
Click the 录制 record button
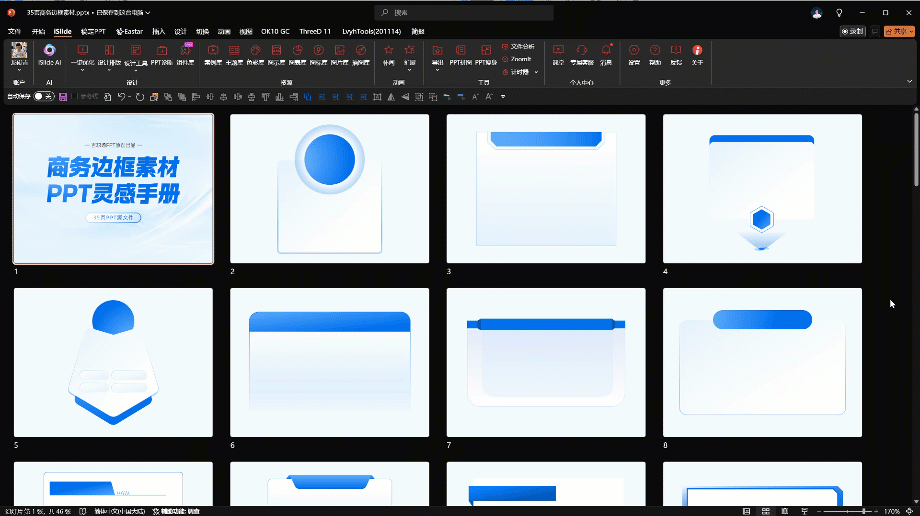click(853, 31)
